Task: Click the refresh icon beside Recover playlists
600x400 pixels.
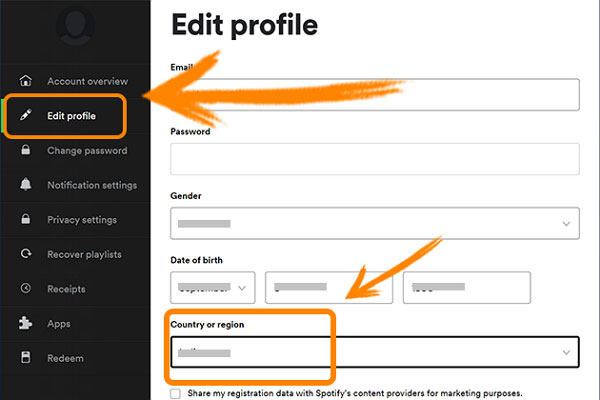Action: (x=26, y=254)
